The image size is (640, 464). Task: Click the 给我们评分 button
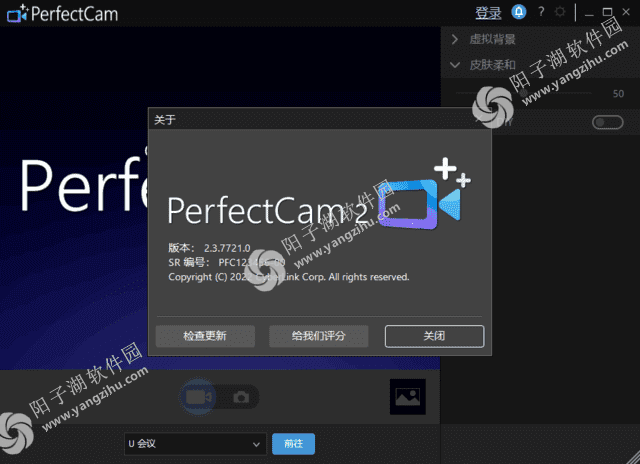(318, 336)
